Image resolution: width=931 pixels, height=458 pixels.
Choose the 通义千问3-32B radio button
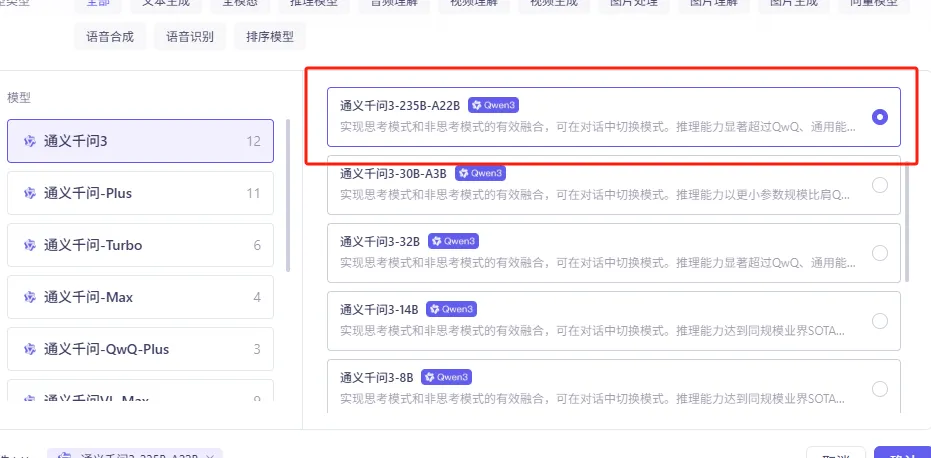pos(879,252)
